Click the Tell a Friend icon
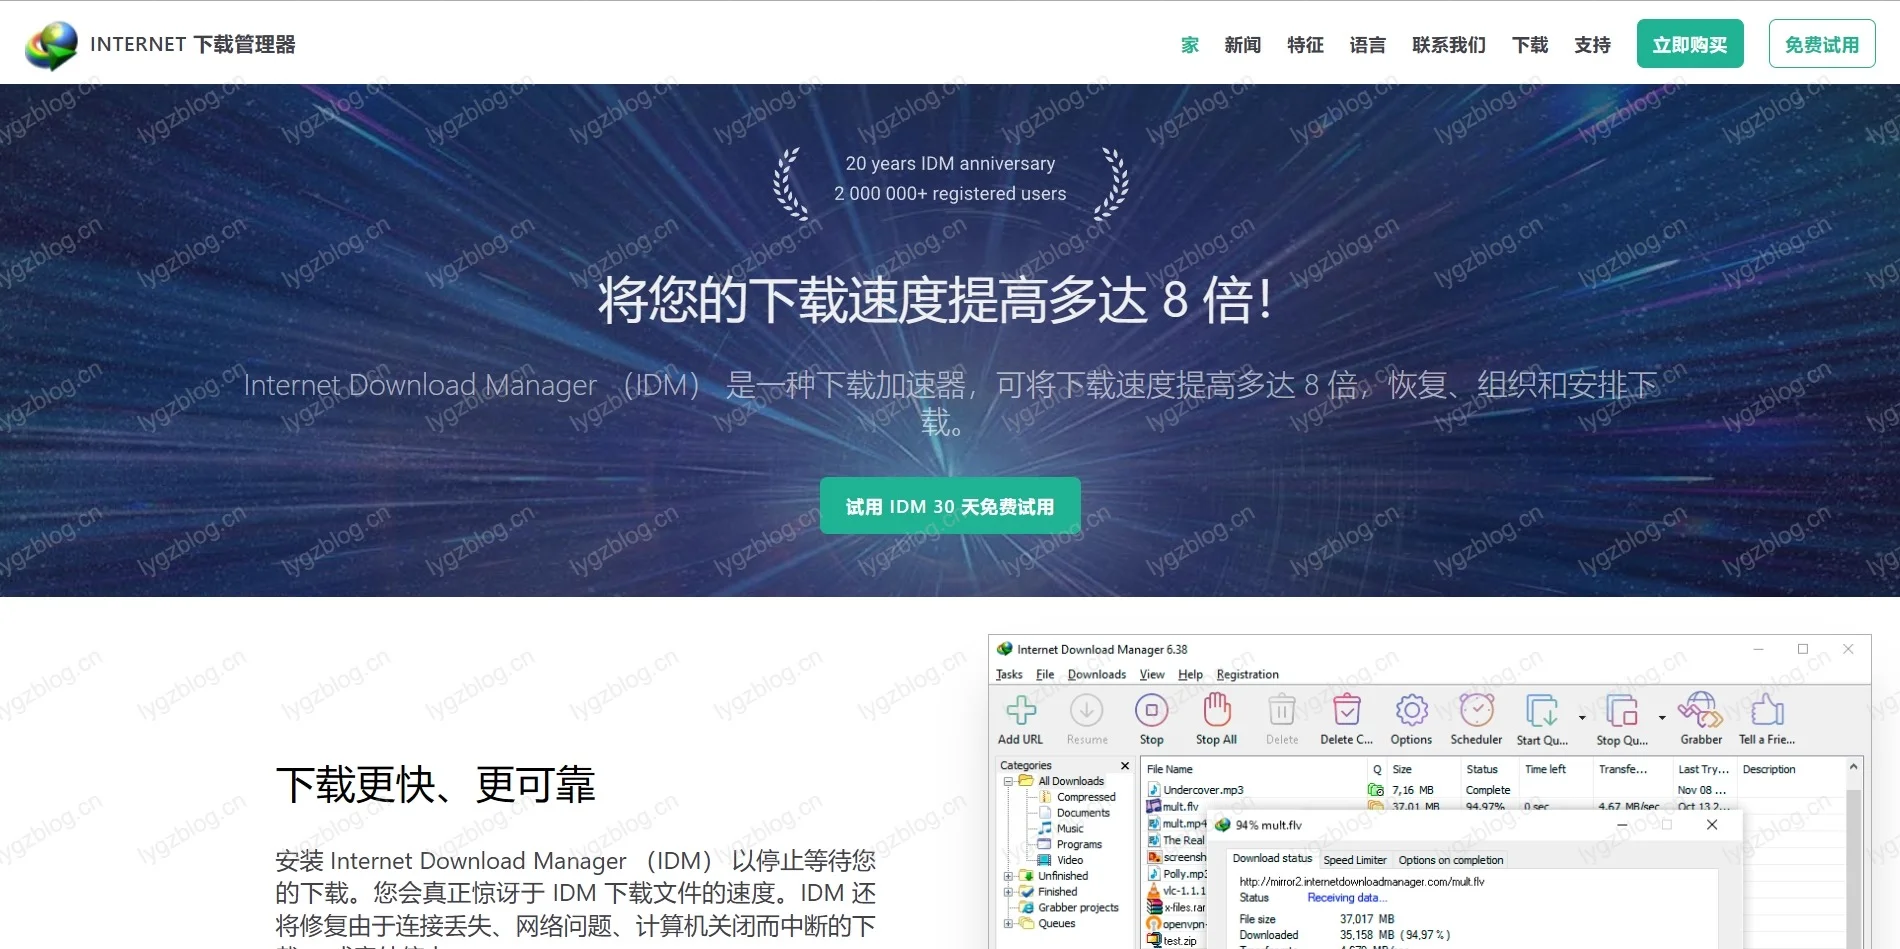 tap(1766, 710)
